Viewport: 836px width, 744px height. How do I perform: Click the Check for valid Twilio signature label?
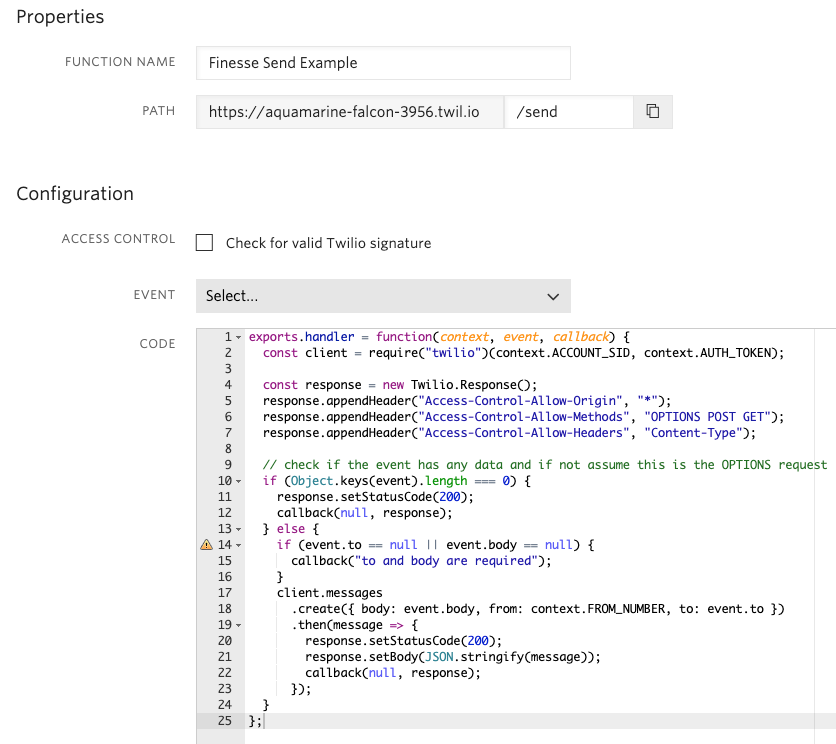click(328, 243)
